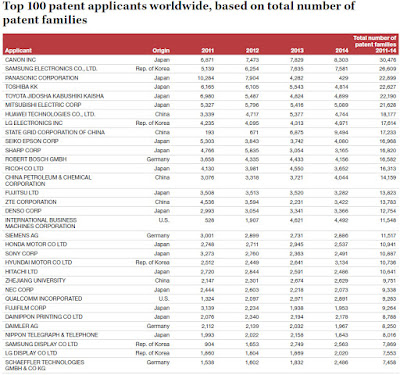Viewport: 400px width, 375px height.
Task: Click Panasonic's 2011 value 10,284
Action: coord(206,78)
